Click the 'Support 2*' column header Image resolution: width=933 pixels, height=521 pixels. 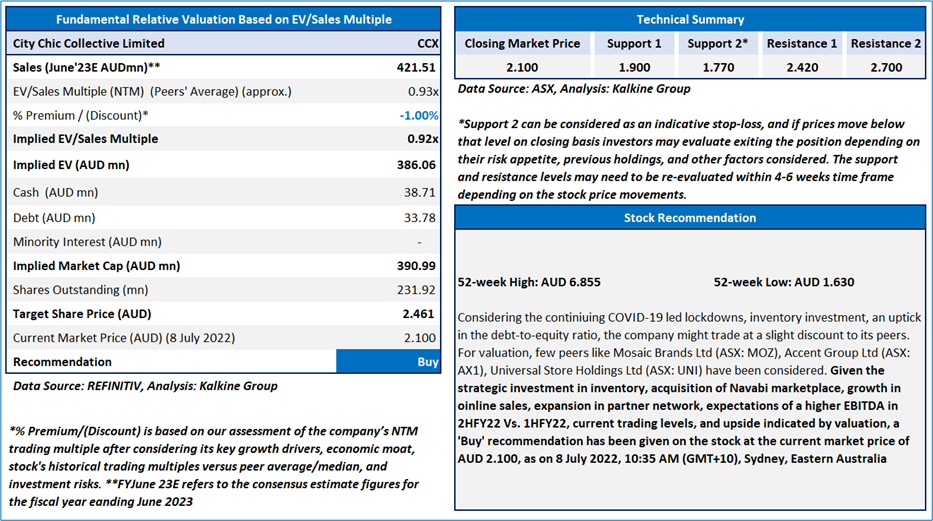(x=718, y=43)
